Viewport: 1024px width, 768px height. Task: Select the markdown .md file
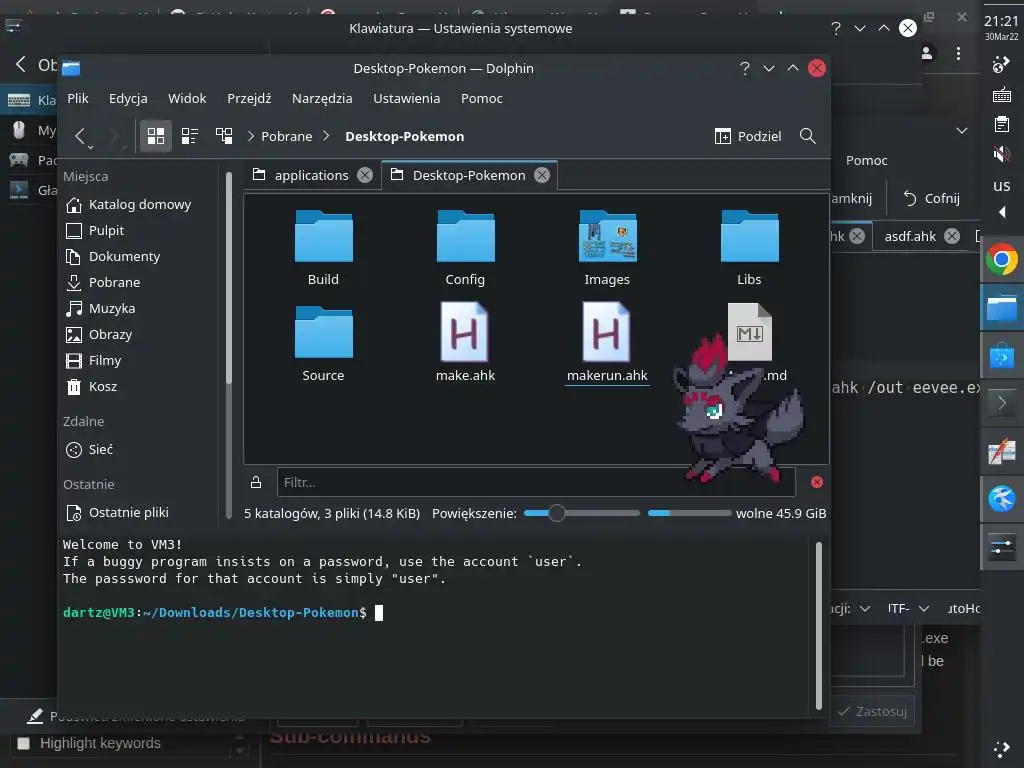click(750, 333)
